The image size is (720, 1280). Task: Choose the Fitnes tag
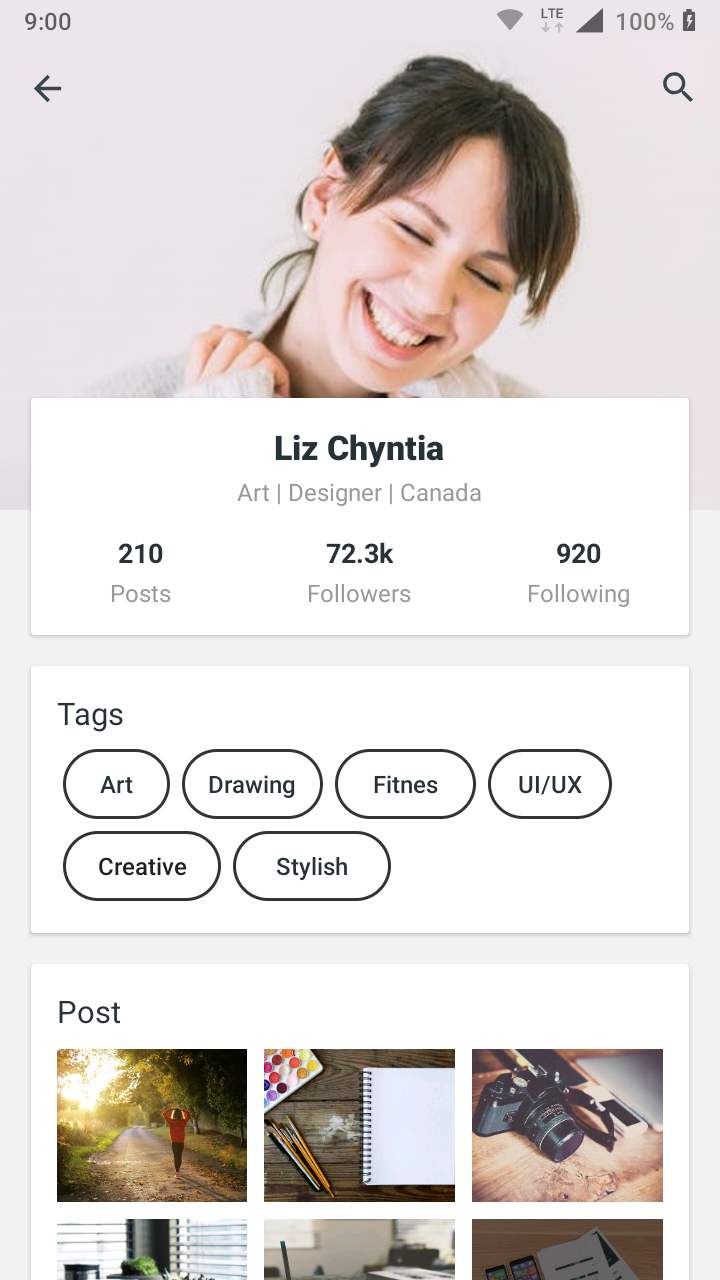coord(405,785)
